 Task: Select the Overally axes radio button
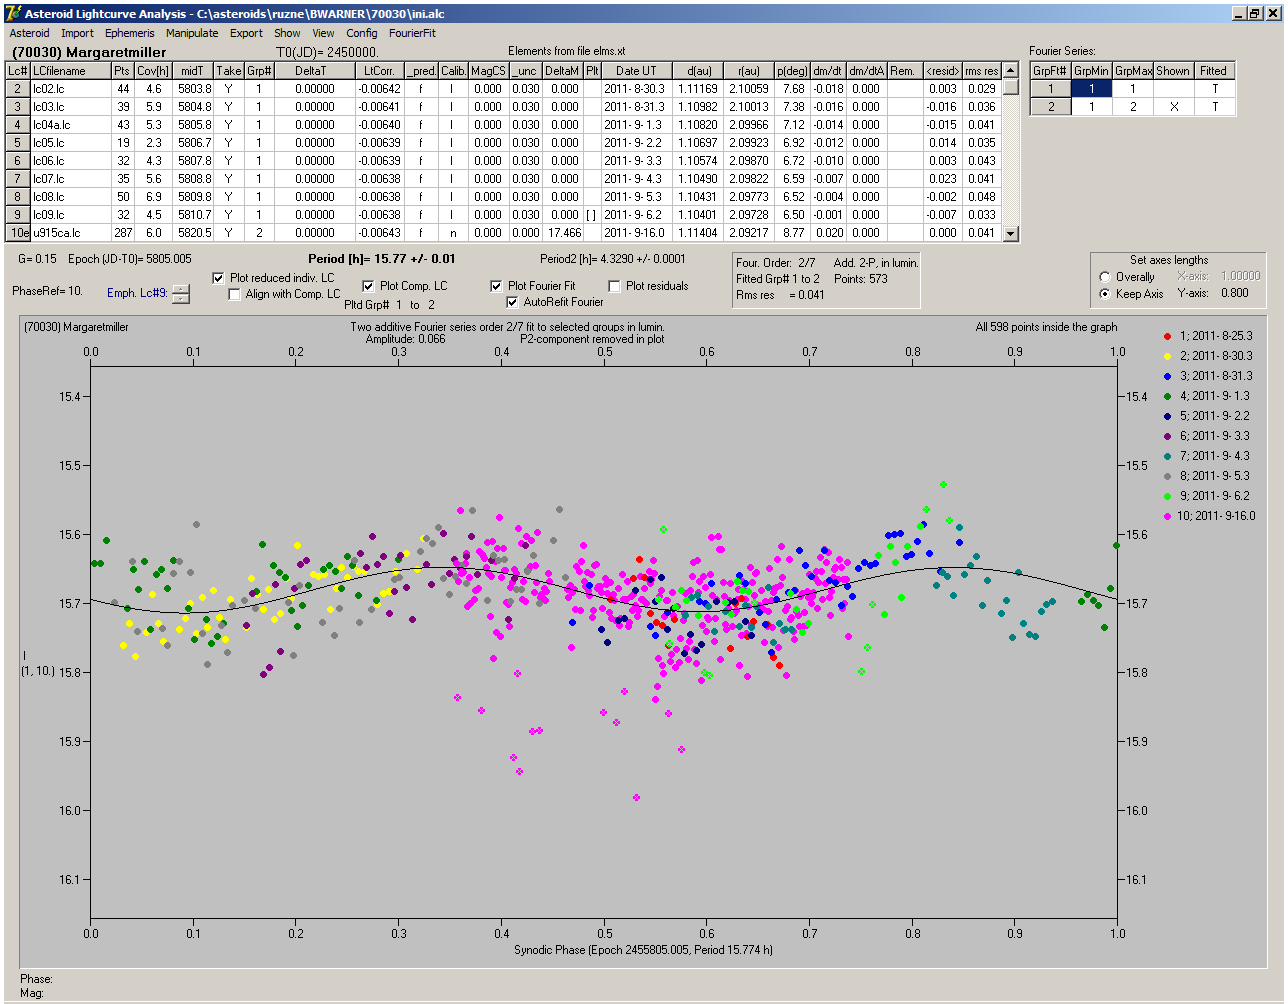(1105, 277)
